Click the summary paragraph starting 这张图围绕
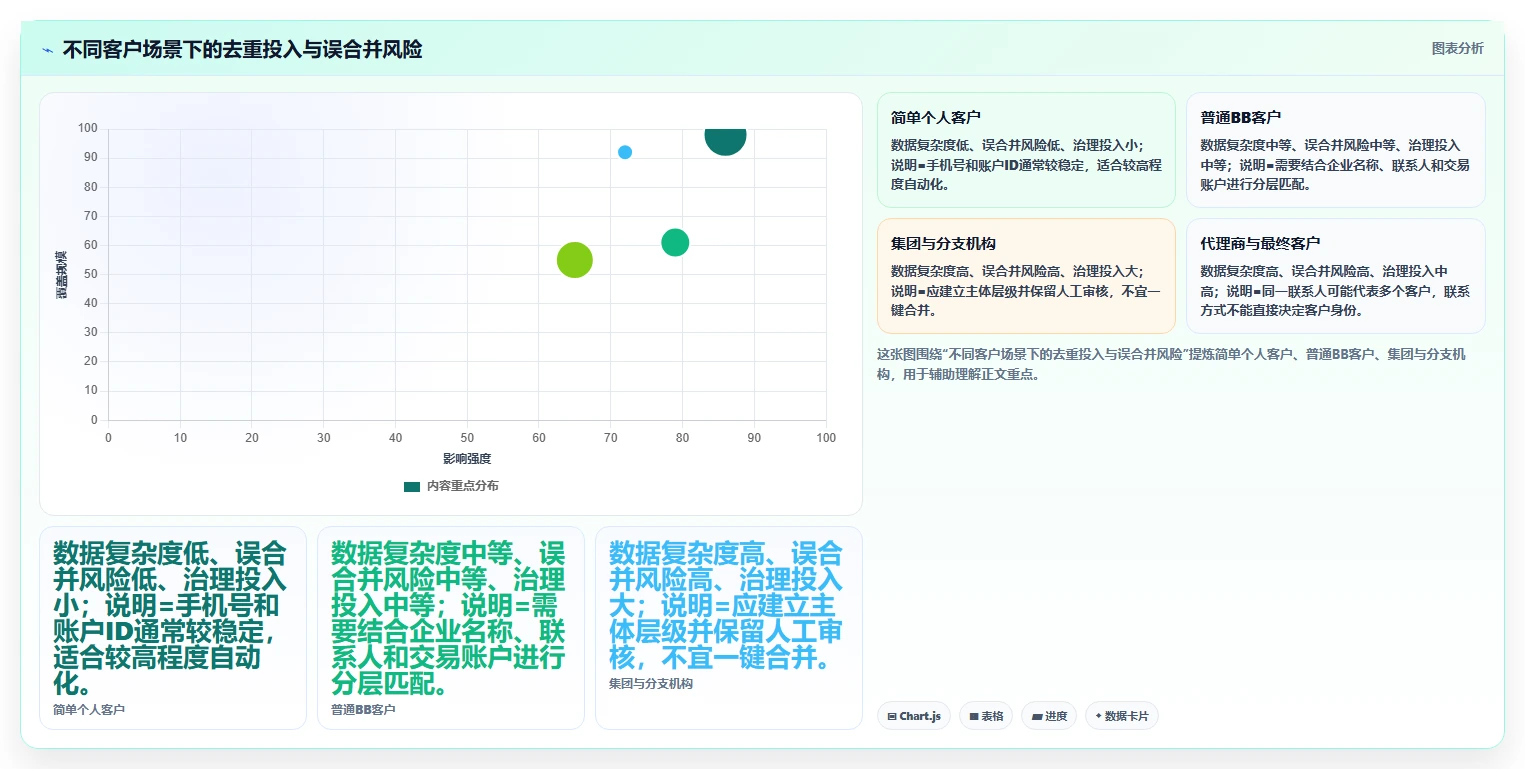The width and height of the screenshot is (1525, 769). 1172,365
